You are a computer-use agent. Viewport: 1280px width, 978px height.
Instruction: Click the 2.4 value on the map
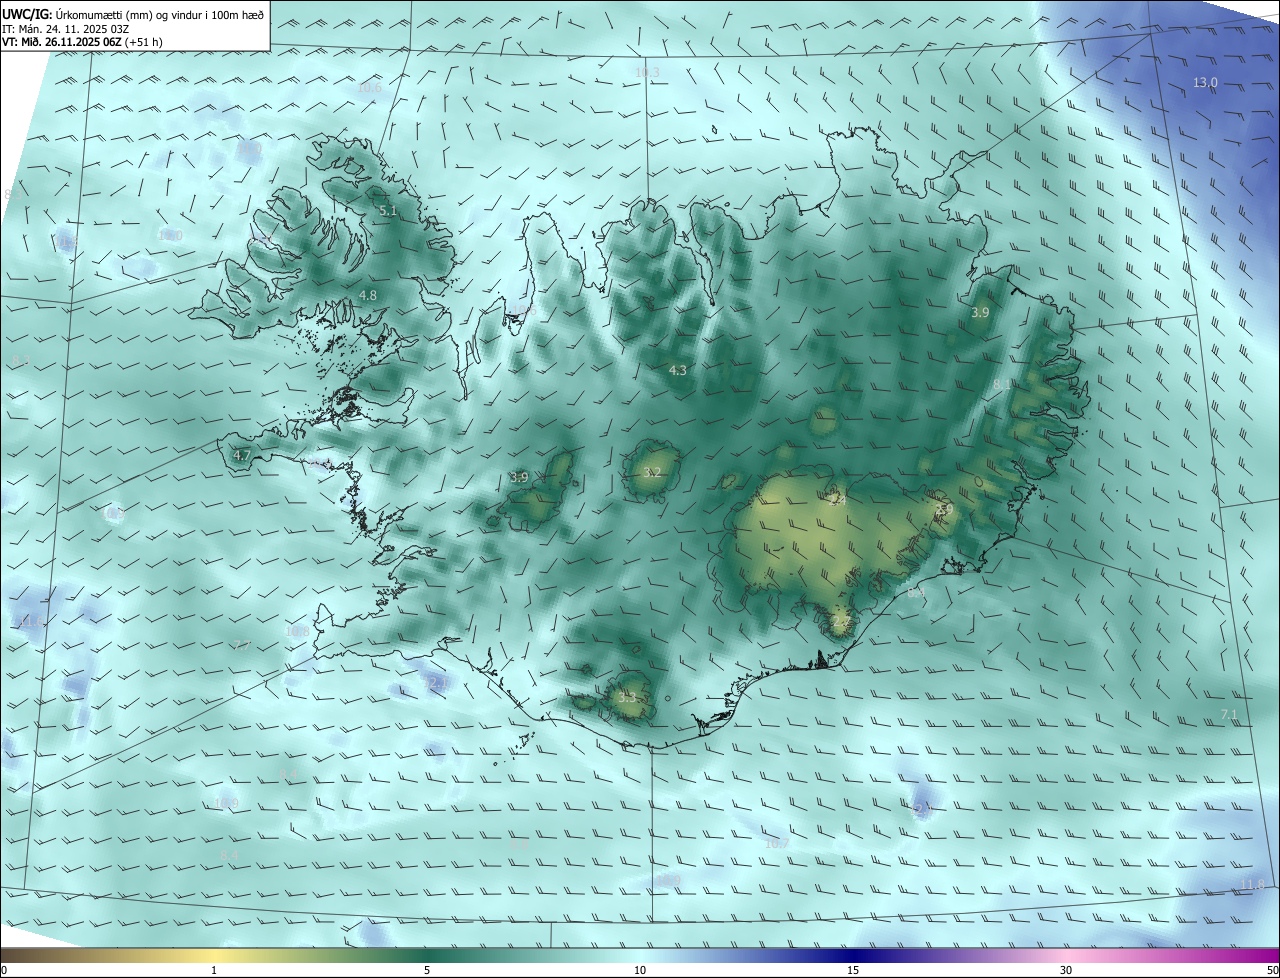click(x=838, y=499)
